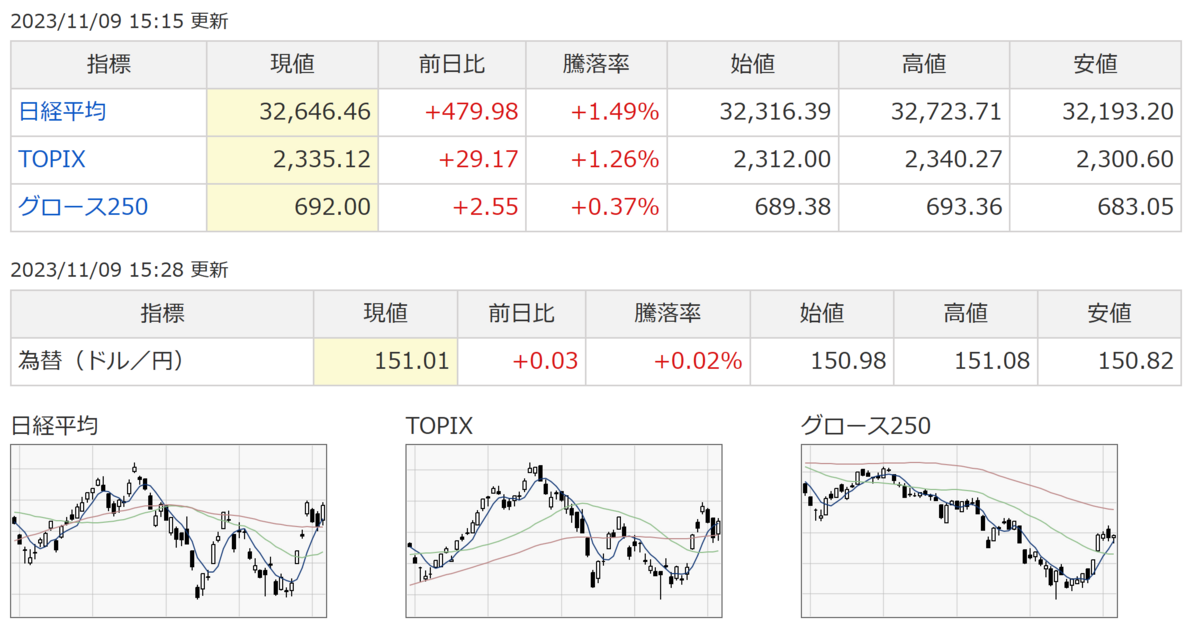1200x626 pixels.
Task: Select the 日経平均 current value 32,646.46
Action: [315, 112]
